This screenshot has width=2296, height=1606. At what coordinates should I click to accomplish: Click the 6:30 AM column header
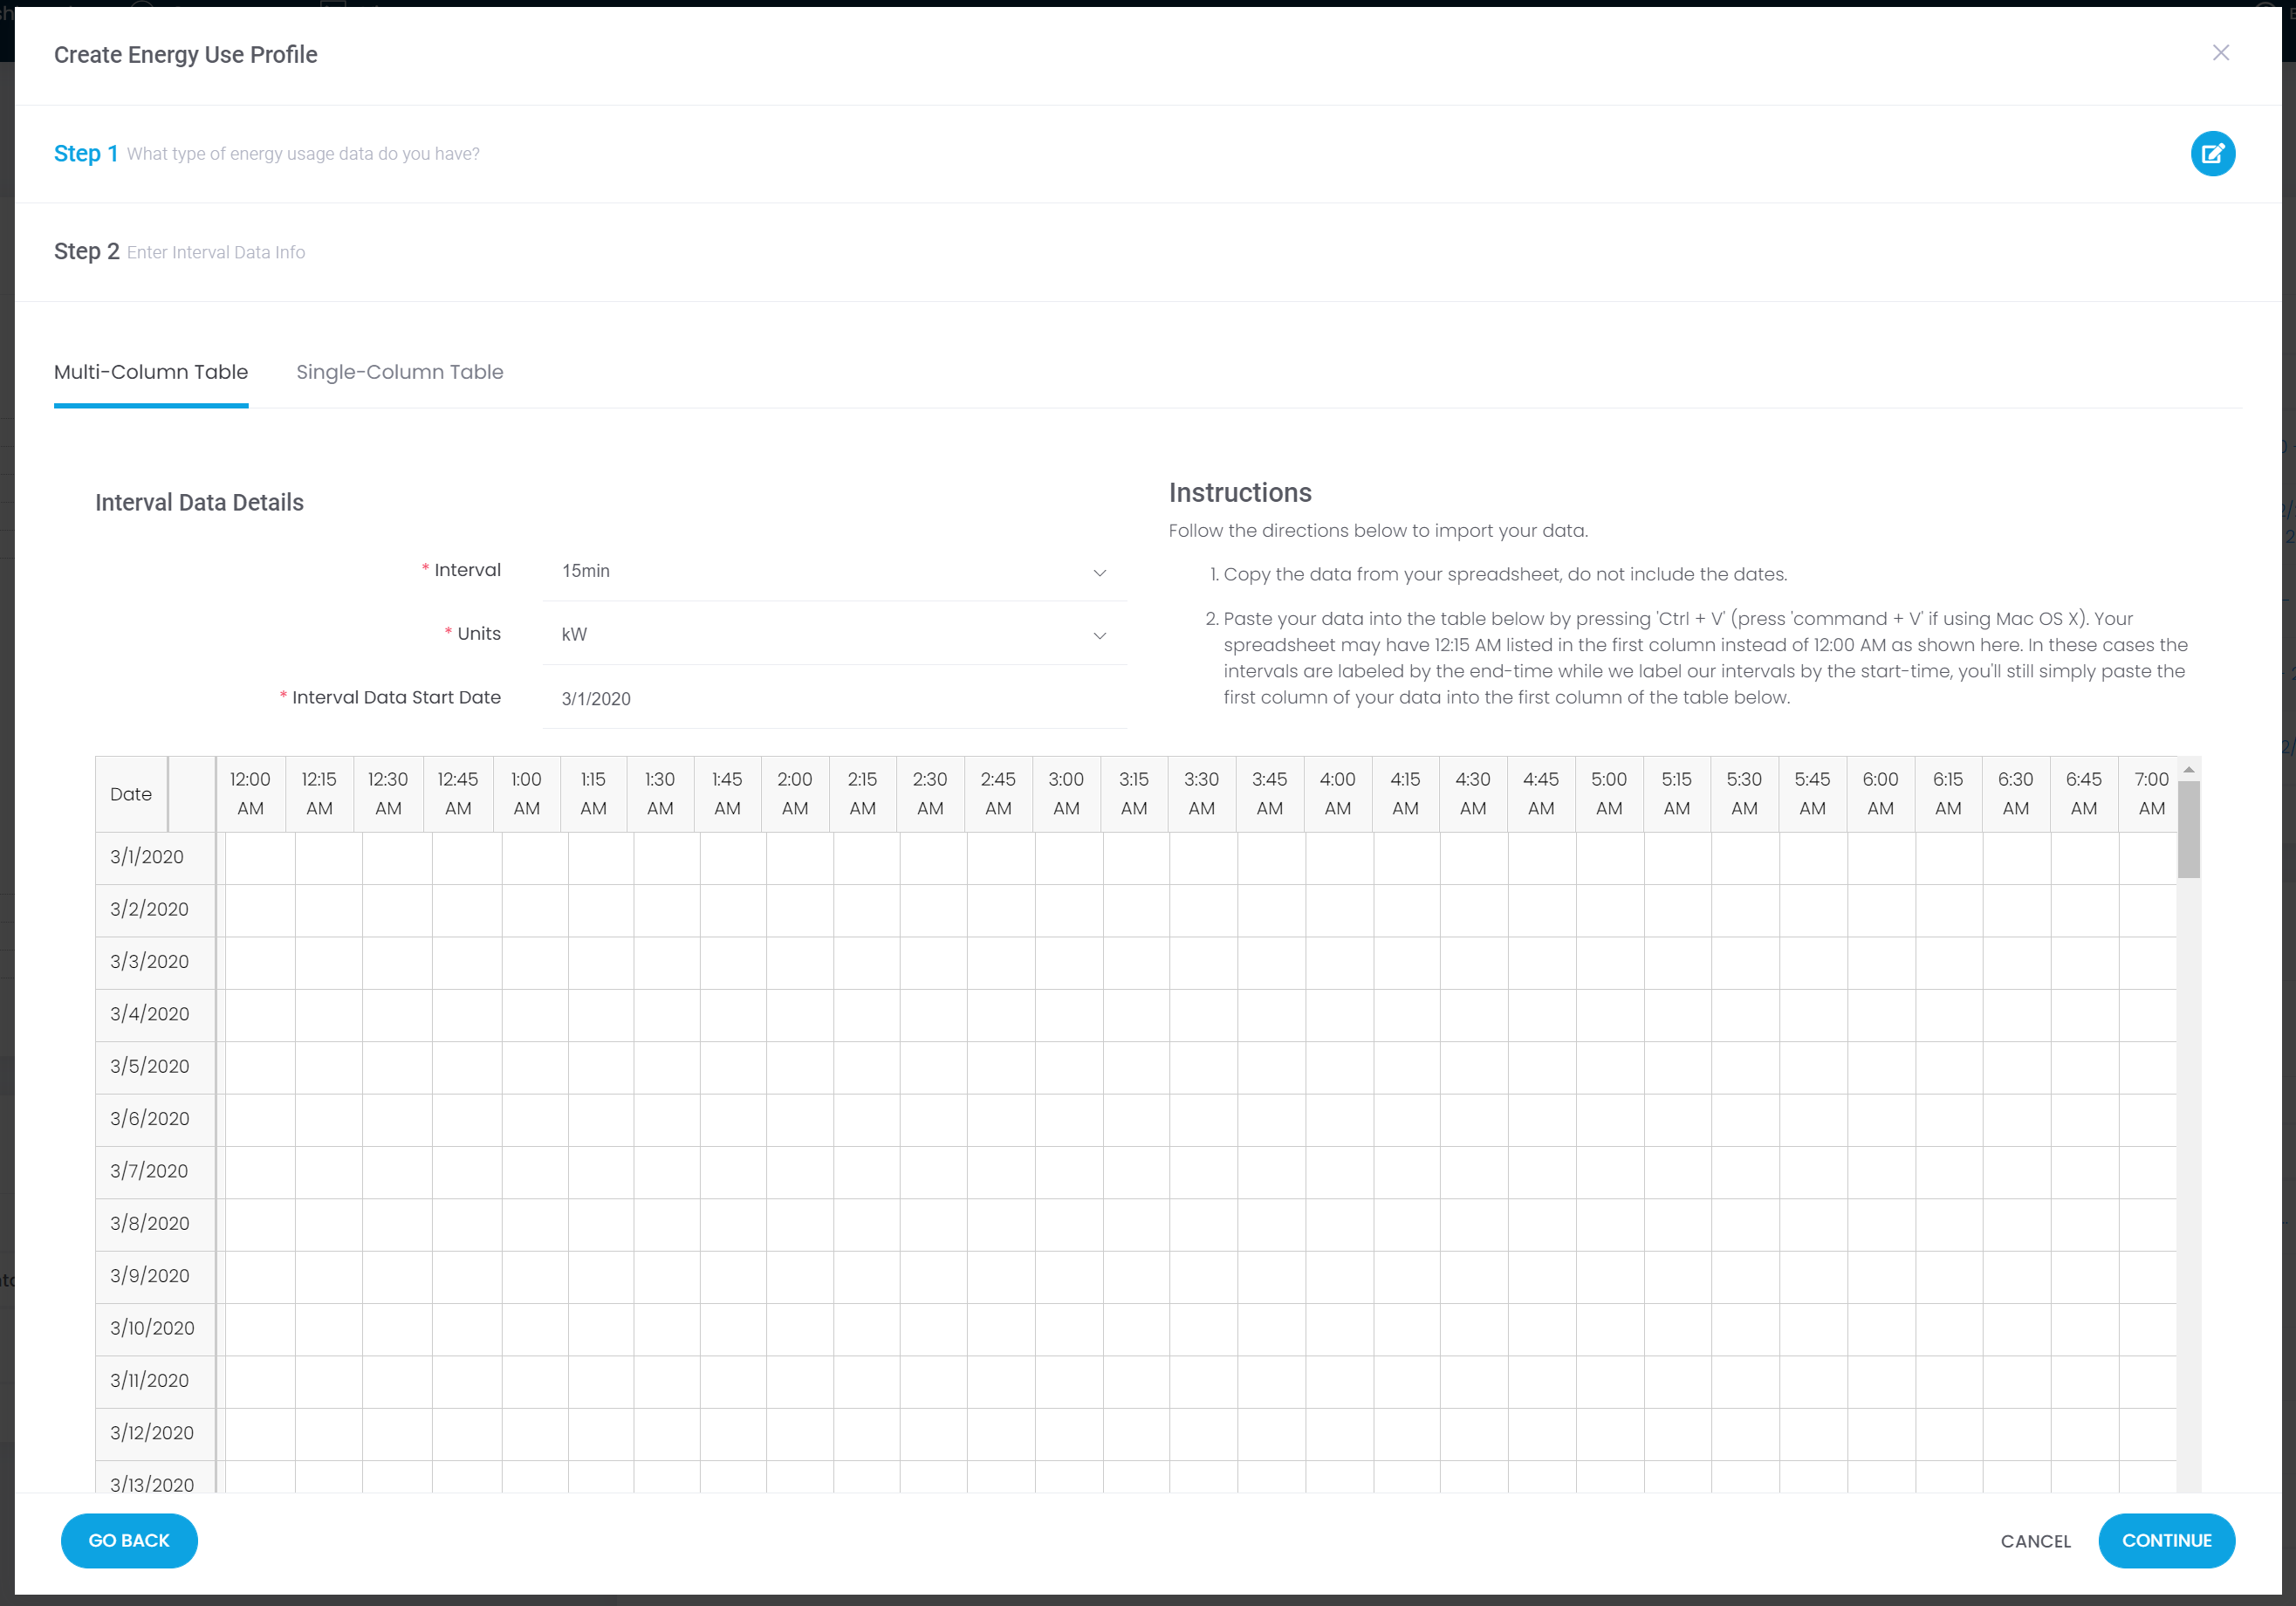tap(2016, 794)
